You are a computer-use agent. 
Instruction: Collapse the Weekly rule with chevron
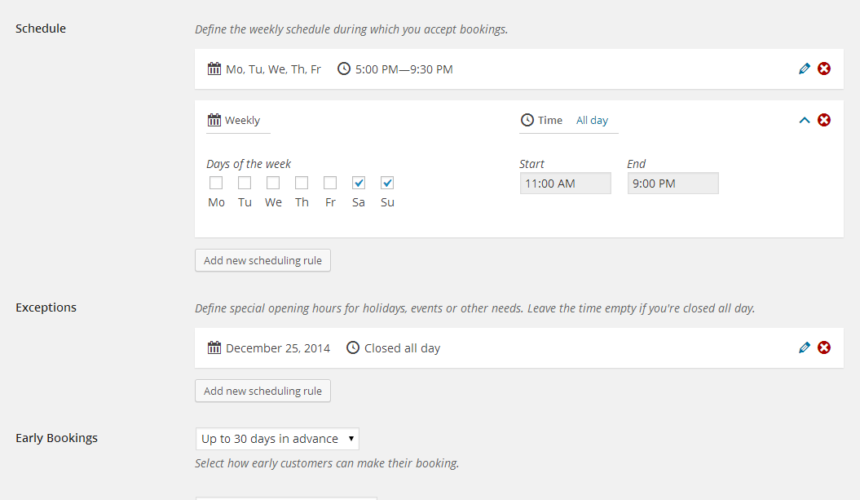pyautogui.click(x=804, y=120)
